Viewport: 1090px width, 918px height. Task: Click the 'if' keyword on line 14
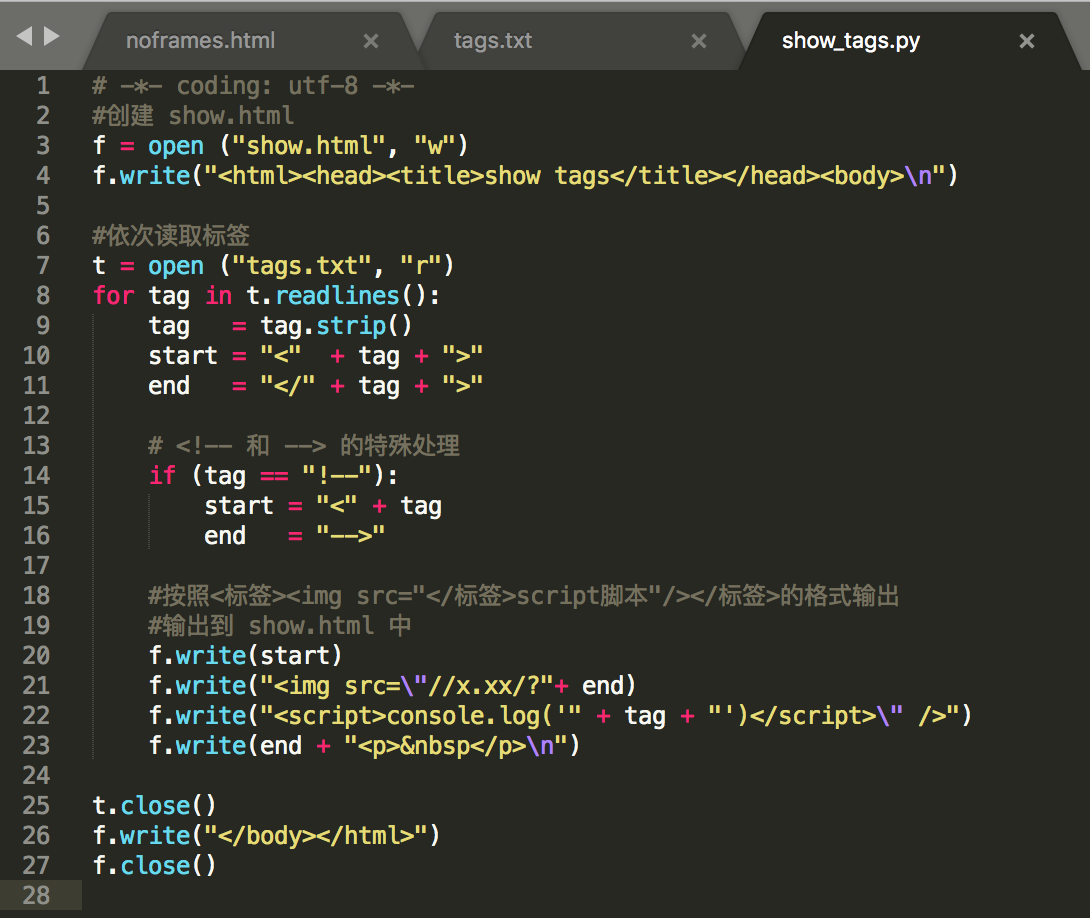[x=162, y=475]
